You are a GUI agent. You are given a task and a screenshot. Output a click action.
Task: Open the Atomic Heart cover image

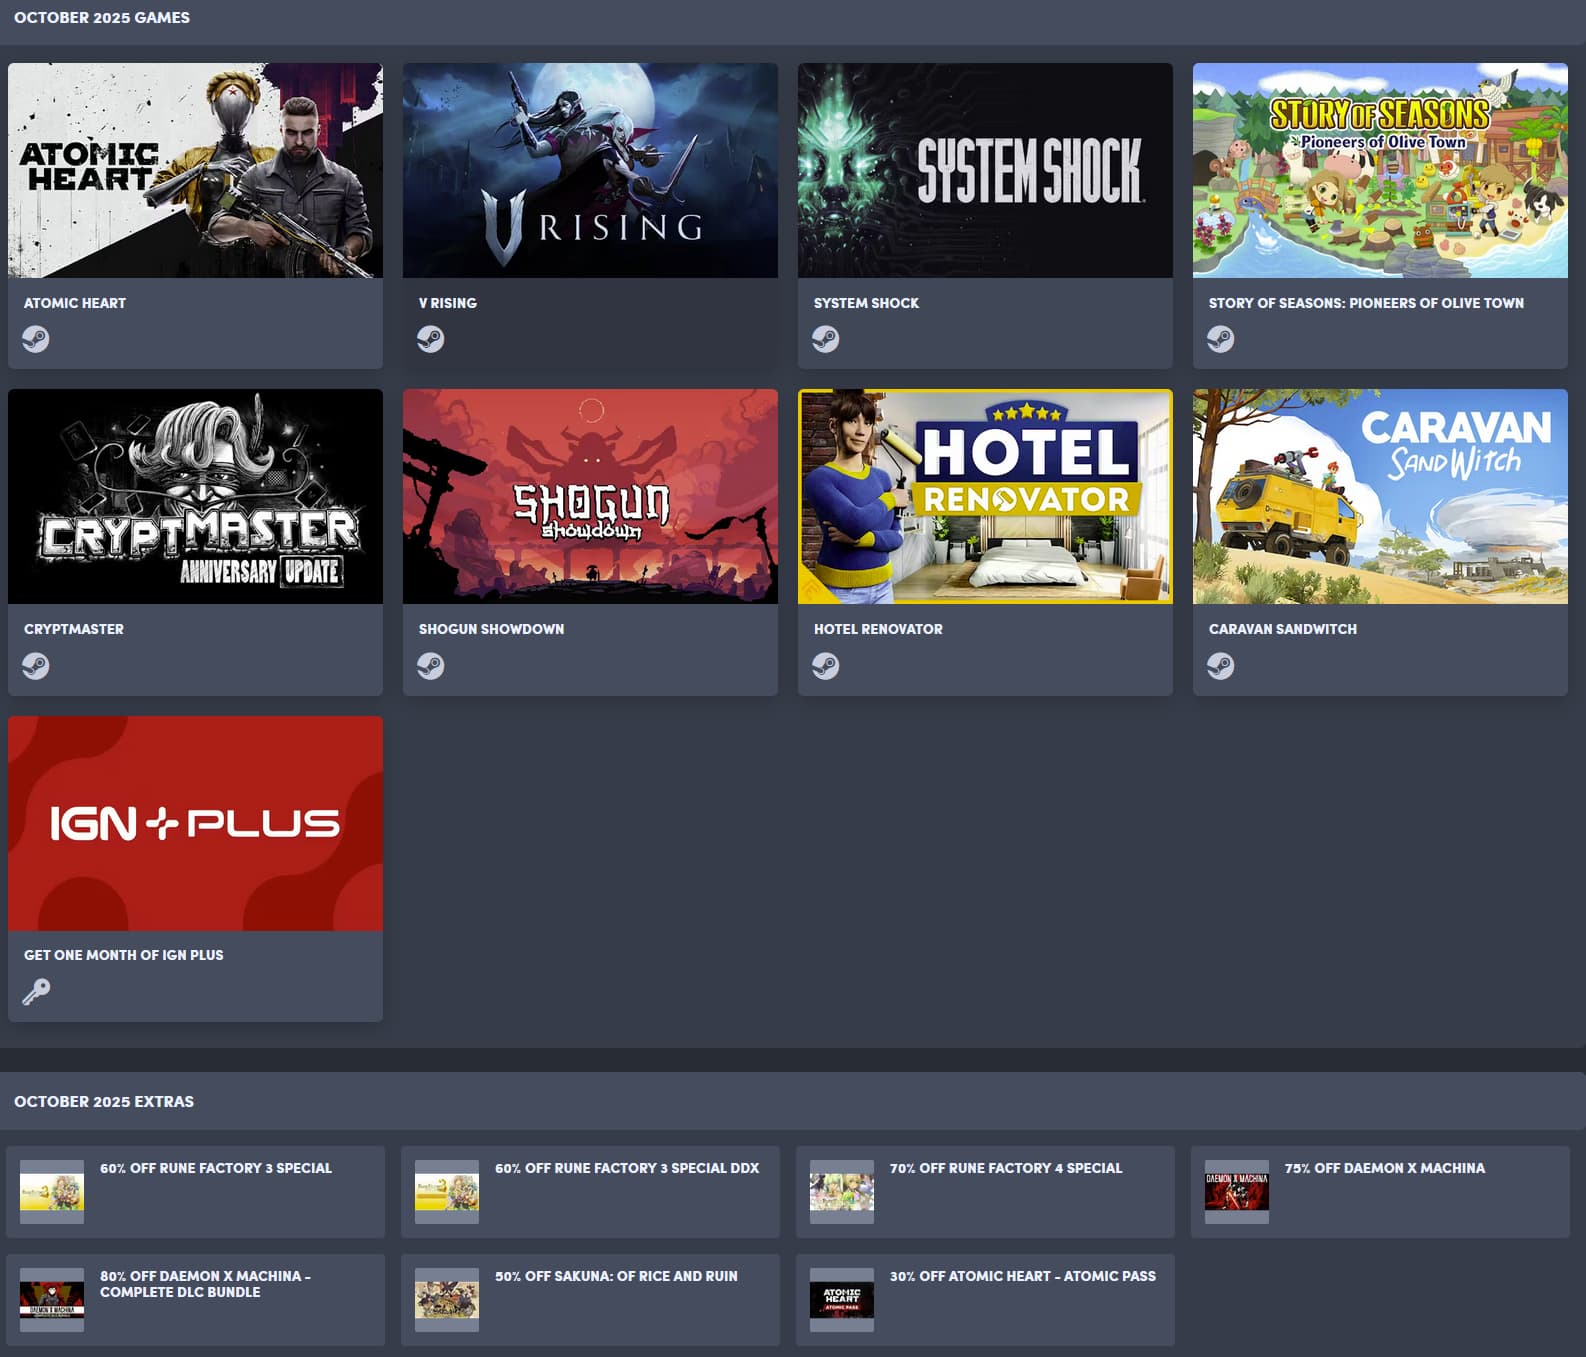pos(195,170)
